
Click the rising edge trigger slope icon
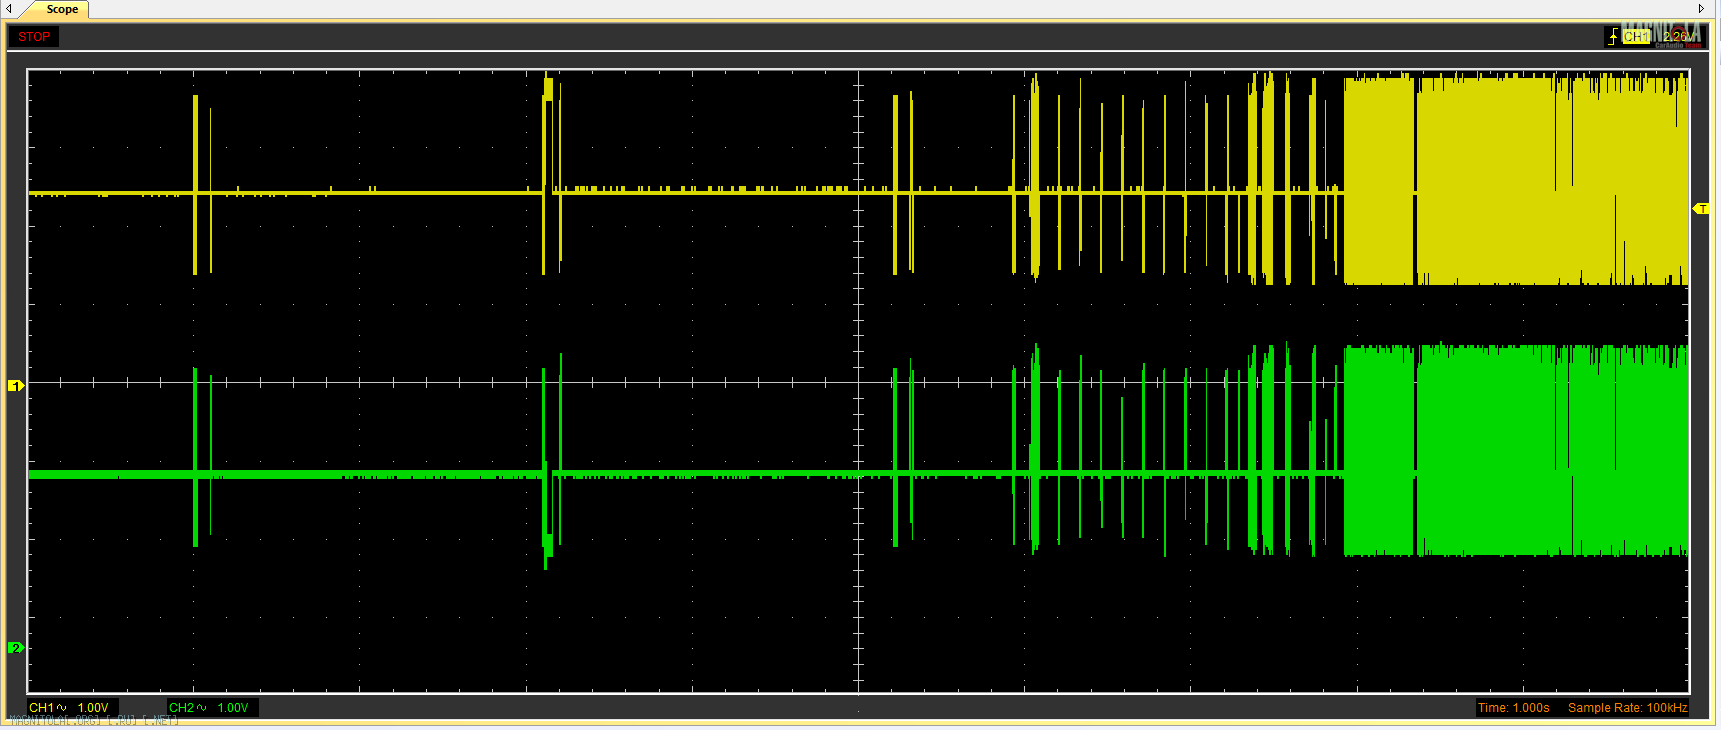coord(1611,37)
